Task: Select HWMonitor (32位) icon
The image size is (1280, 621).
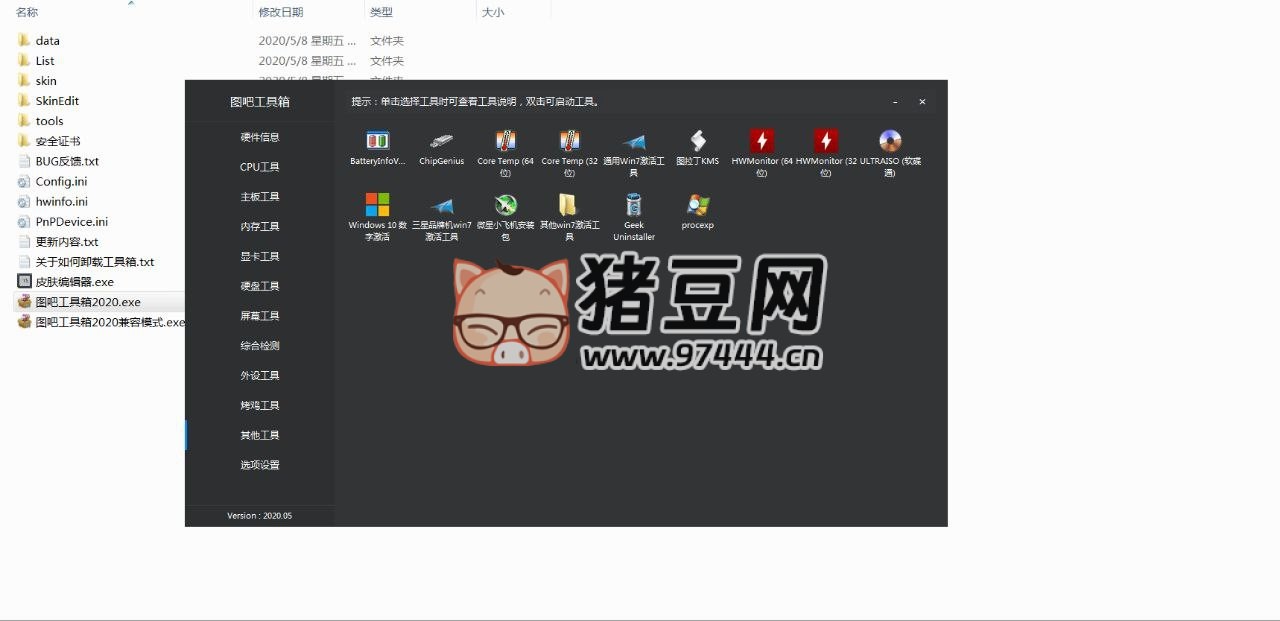Action: (x=825, y=141)
